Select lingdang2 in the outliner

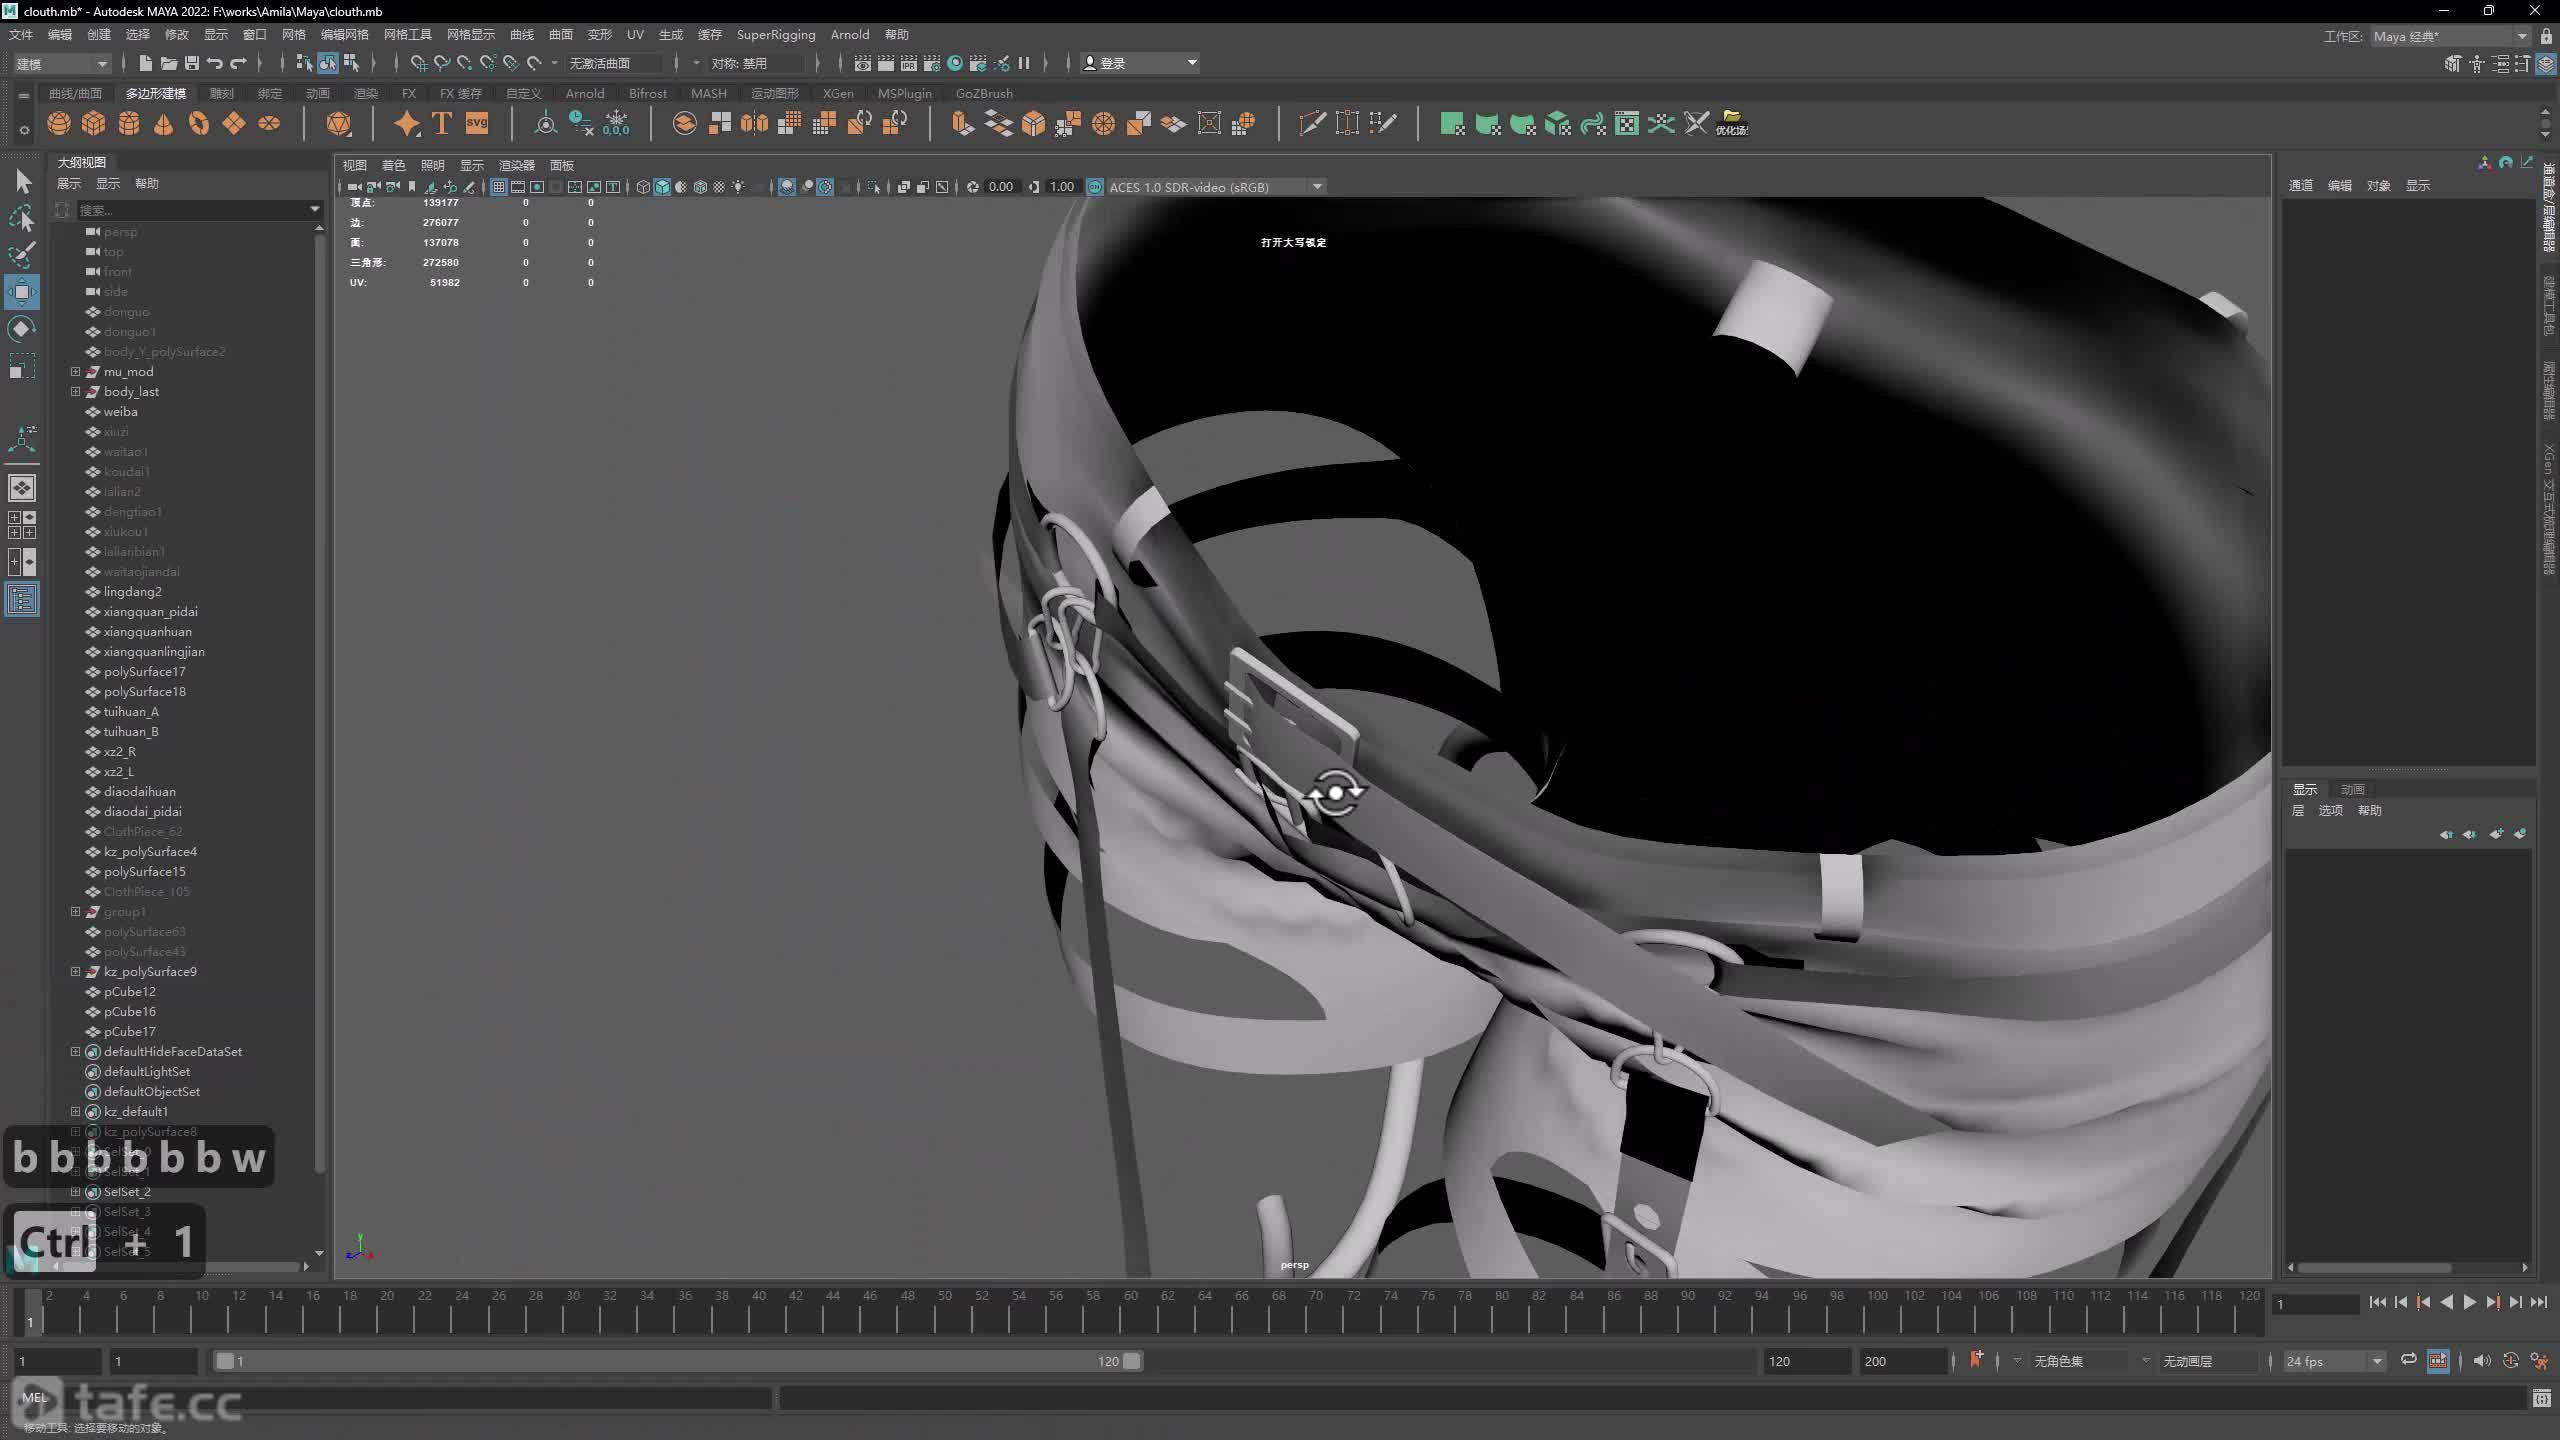[x=133, y=591]
